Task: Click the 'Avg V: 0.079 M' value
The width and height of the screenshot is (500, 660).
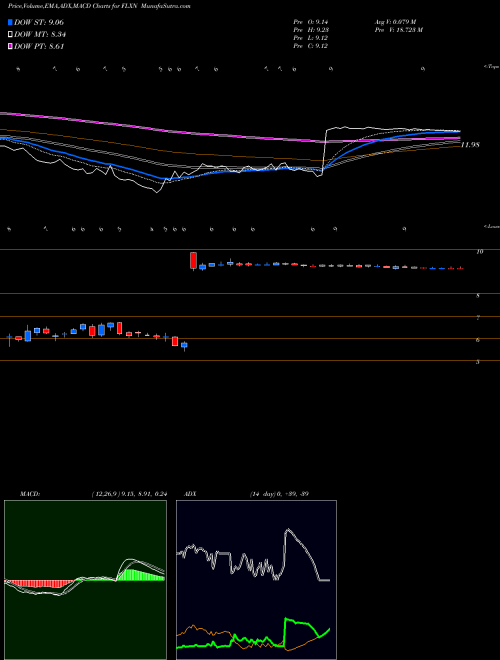Action: click(x=395, y=22)
